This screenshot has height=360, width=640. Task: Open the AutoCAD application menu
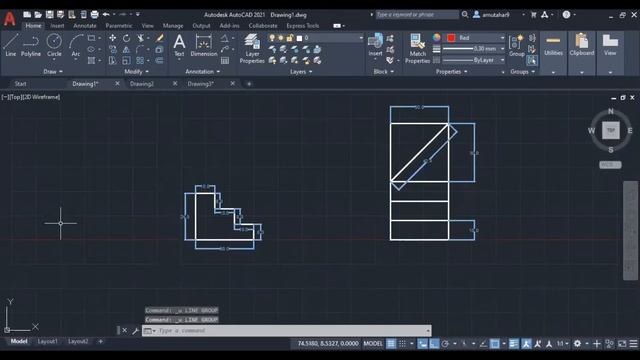[9, 18]
